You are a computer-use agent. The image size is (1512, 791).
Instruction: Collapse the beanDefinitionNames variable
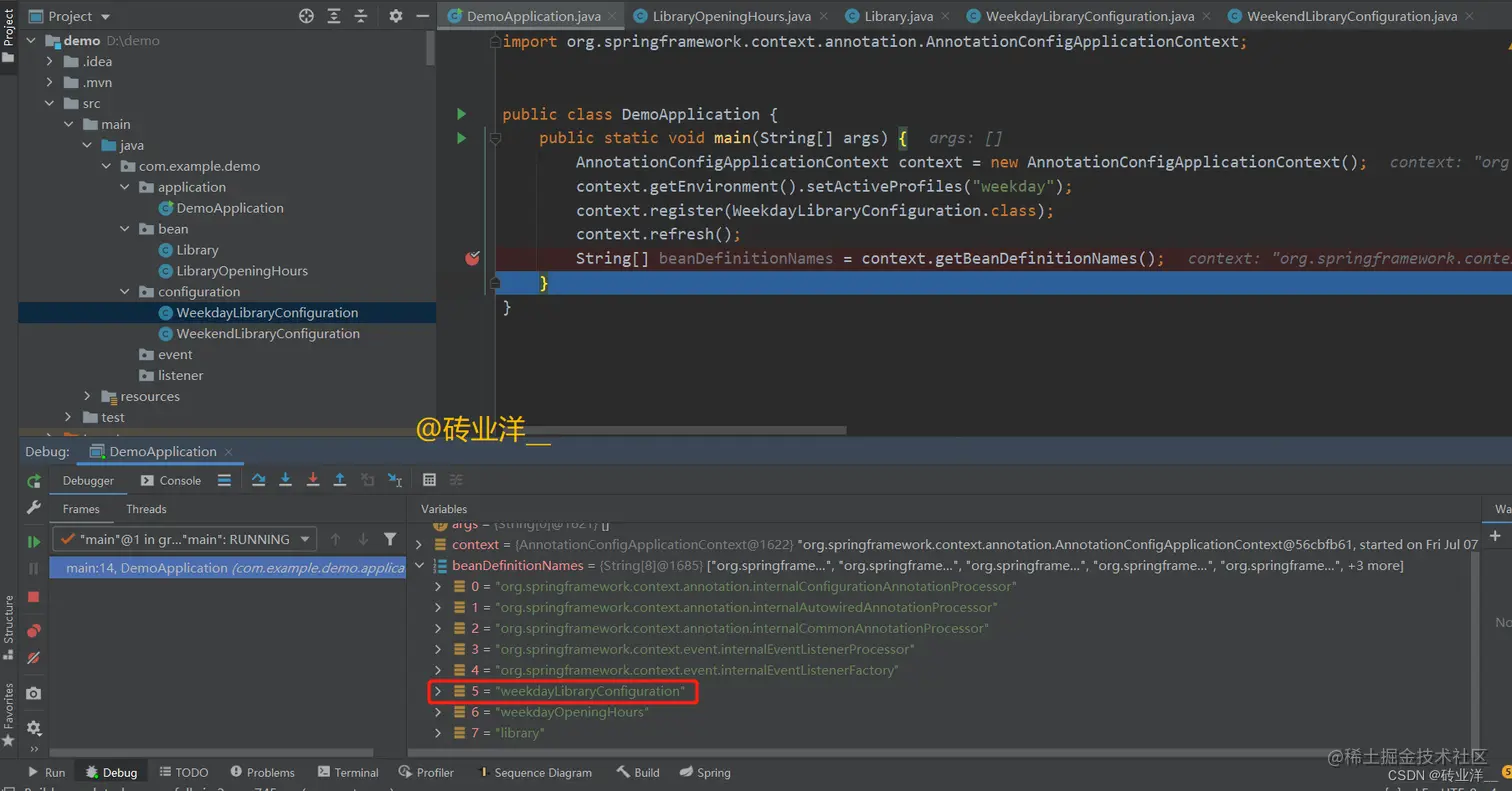click(419, 566)
